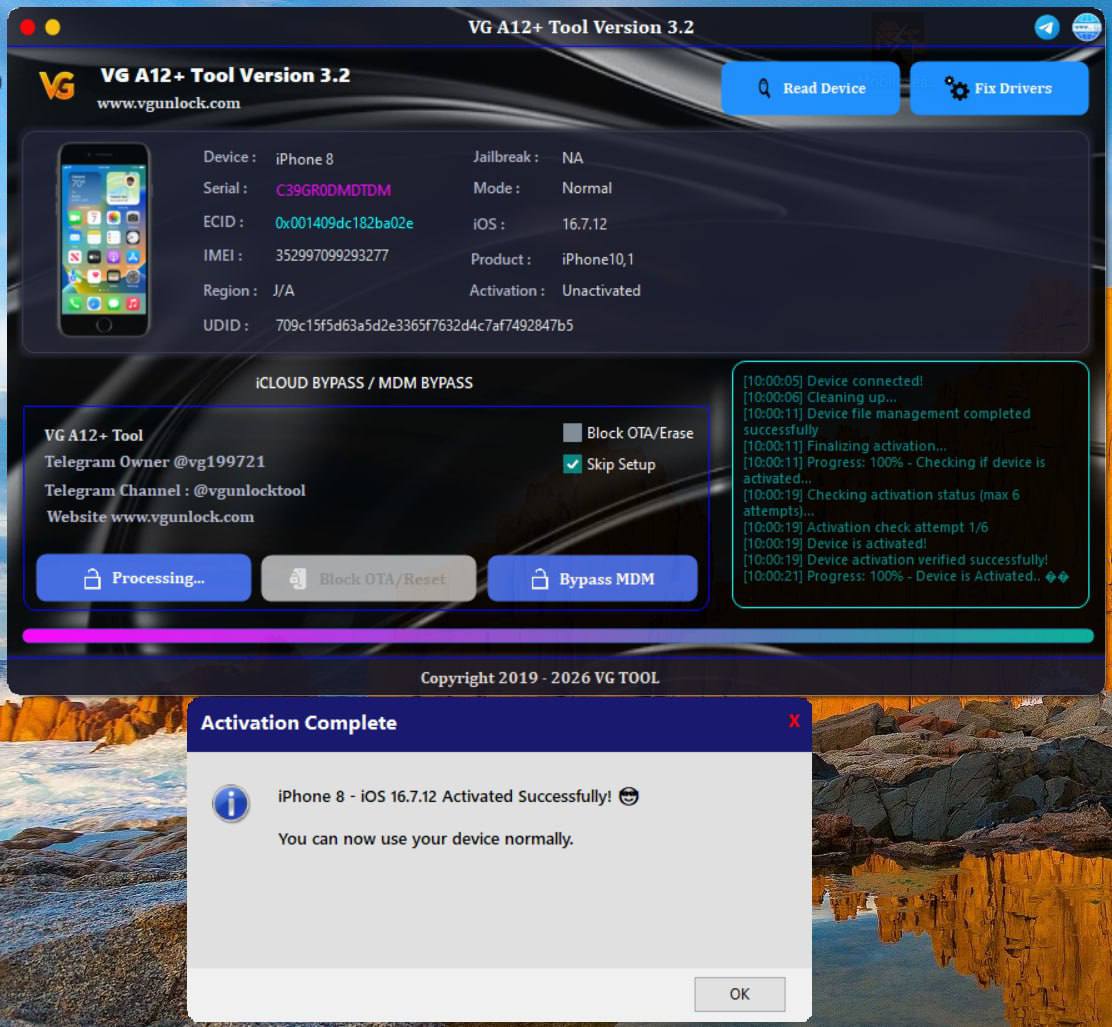Uncheck the Skip Setup checkbox
This screenshot has width=1112, height=1027.
572,464
